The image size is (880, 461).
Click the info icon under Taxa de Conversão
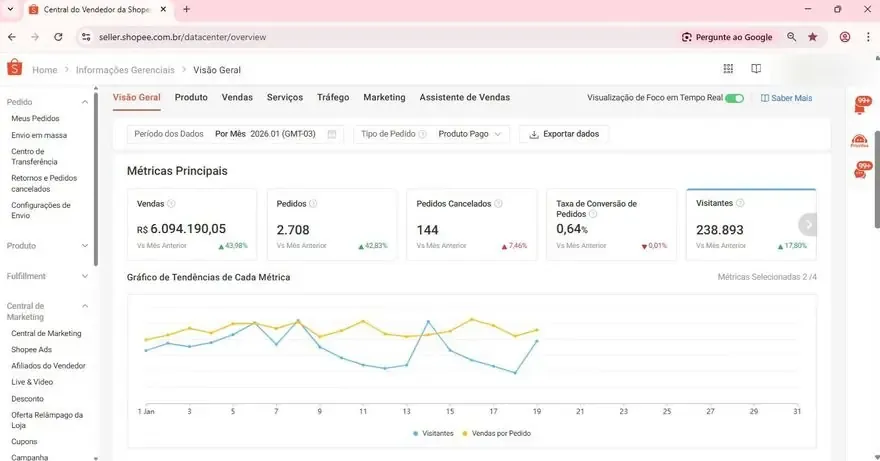click(593, 214)
